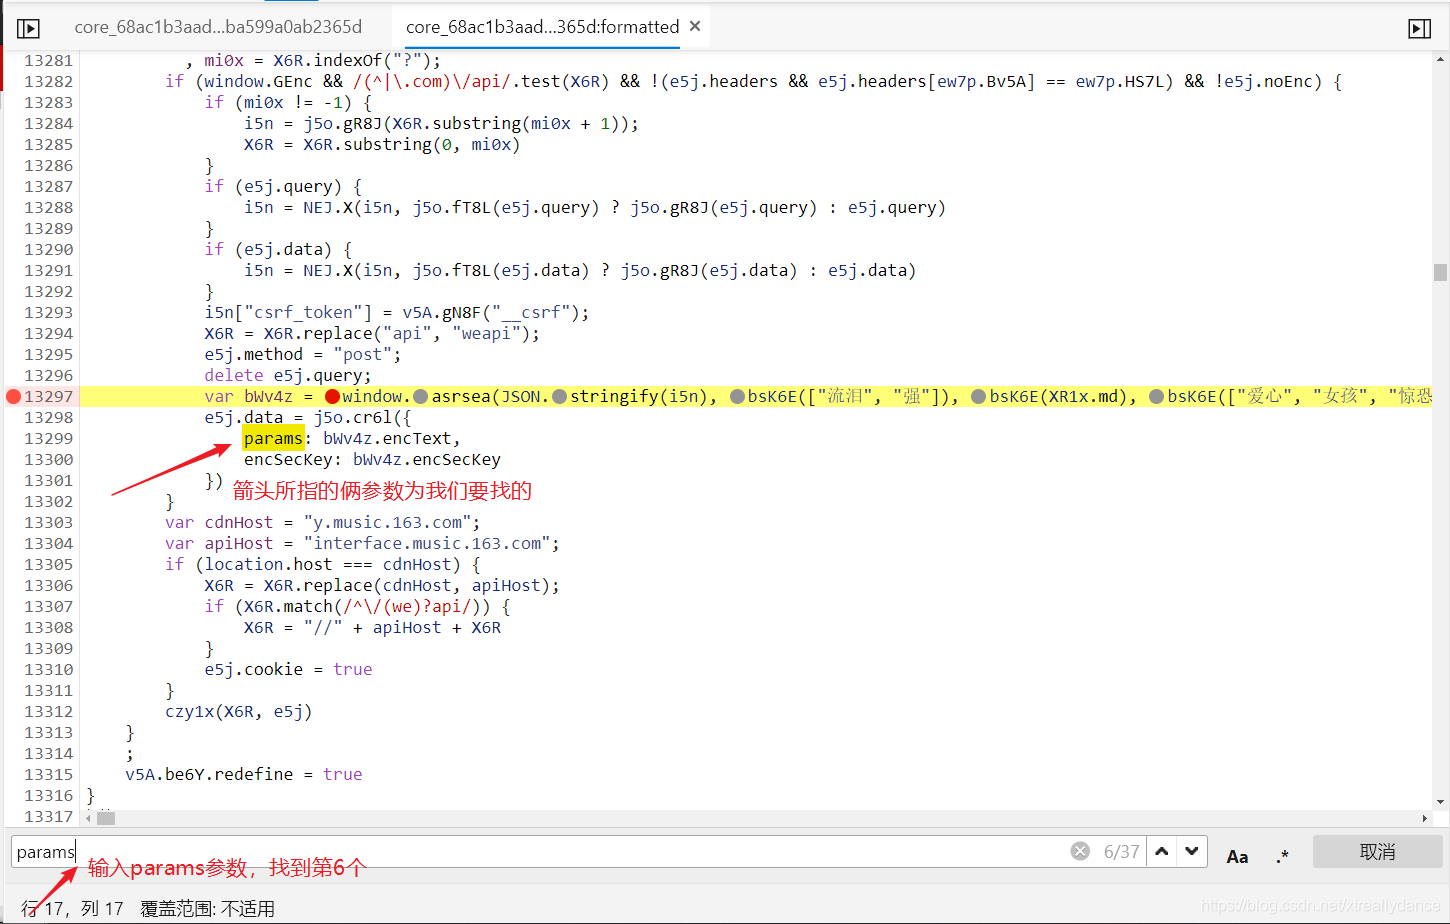Toggle inline breakpoint before stringify
The image size is (1450, 924).
(560, 397)
